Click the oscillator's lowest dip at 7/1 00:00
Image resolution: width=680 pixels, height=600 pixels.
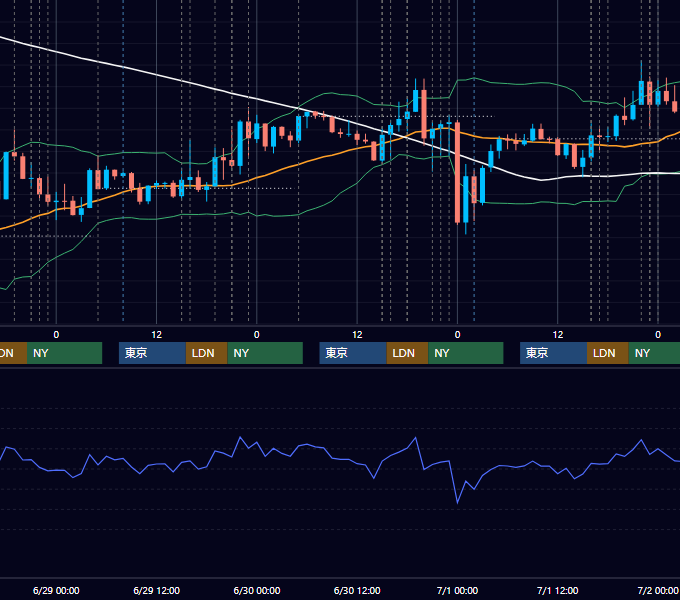[457, 502]
